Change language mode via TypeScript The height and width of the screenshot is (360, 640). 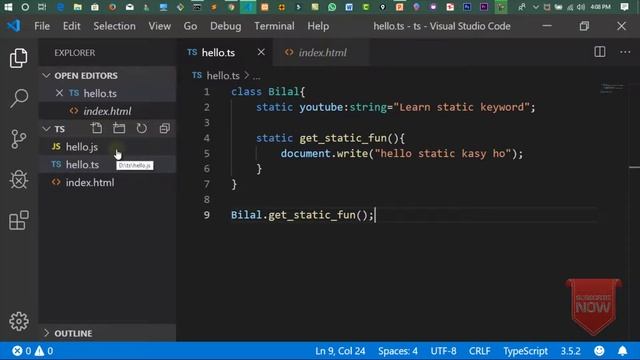[x=525, y=351]
